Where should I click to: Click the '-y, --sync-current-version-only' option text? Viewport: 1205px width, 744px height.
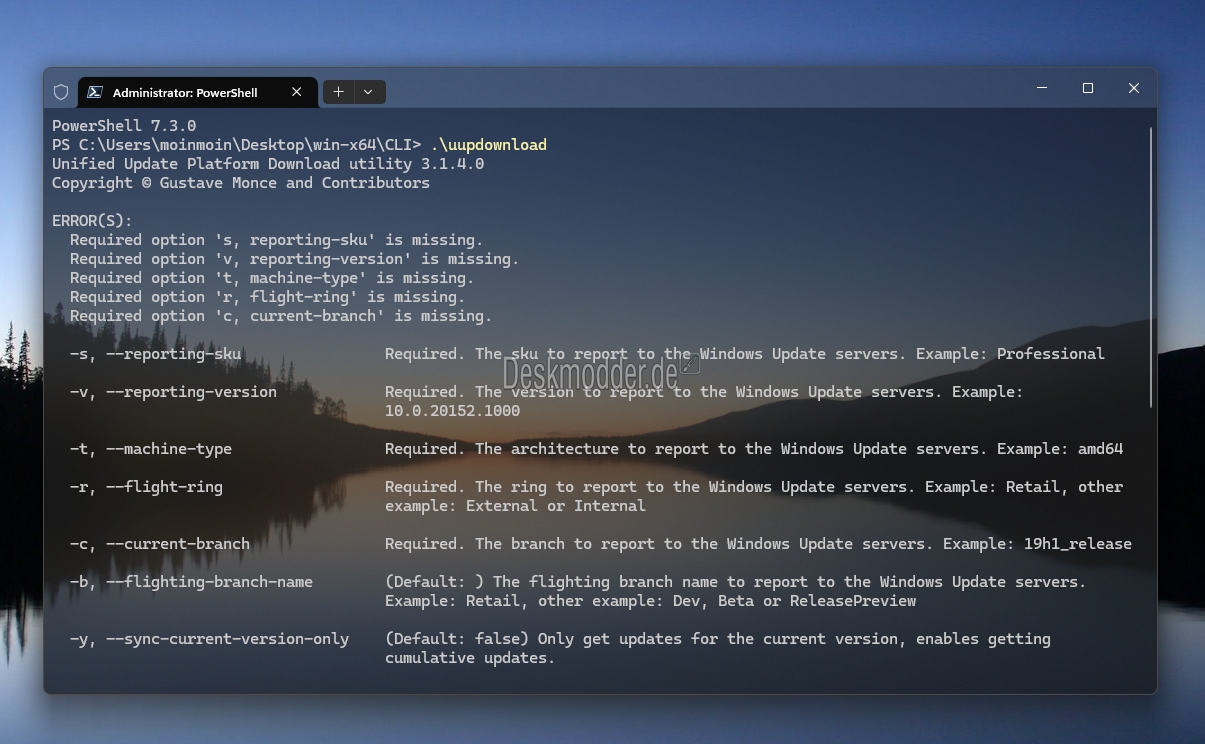[210, 639]
